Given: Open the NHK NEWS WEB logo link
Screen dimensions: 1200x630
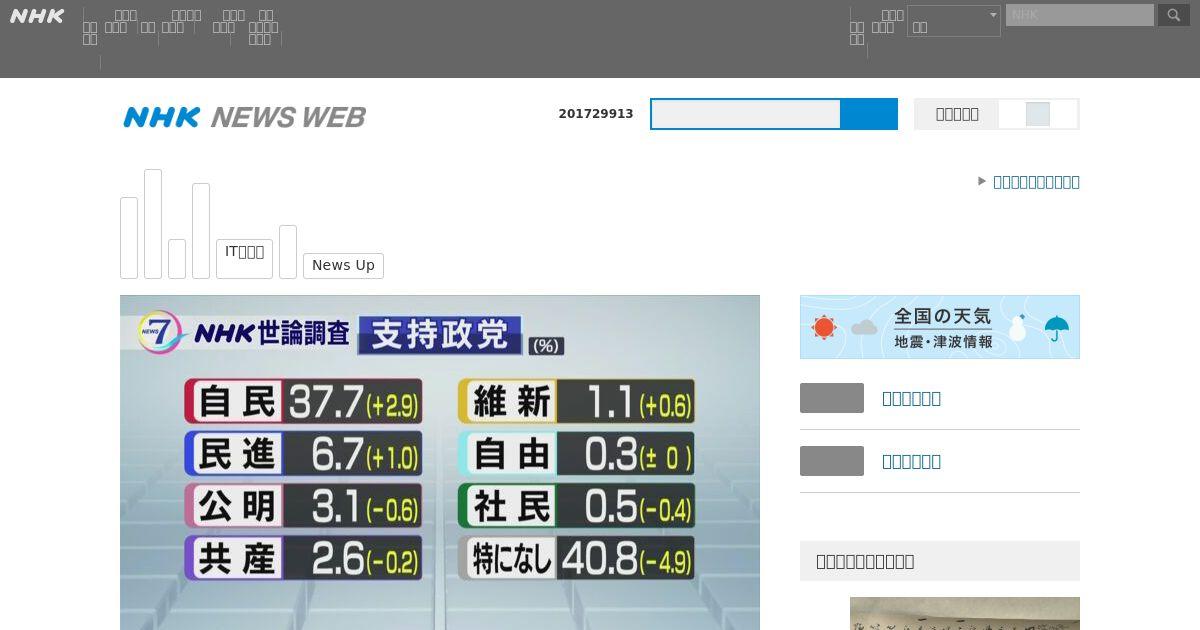Looking at the screenshot, I should [245, 117].
